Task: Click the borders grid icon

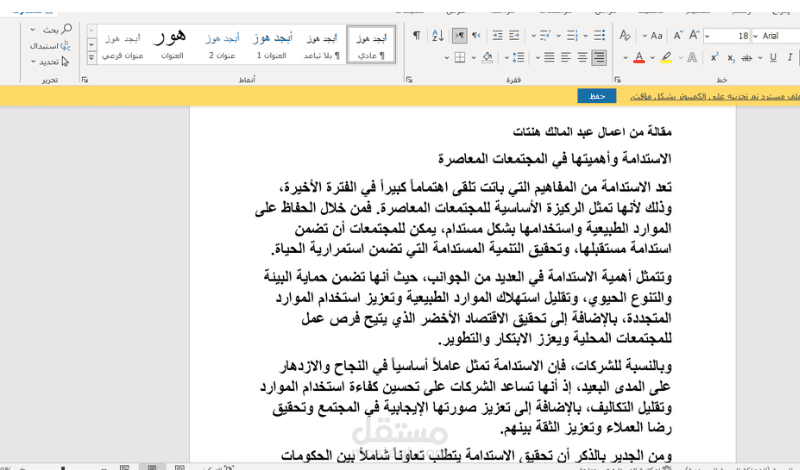Action: [460, 58]
